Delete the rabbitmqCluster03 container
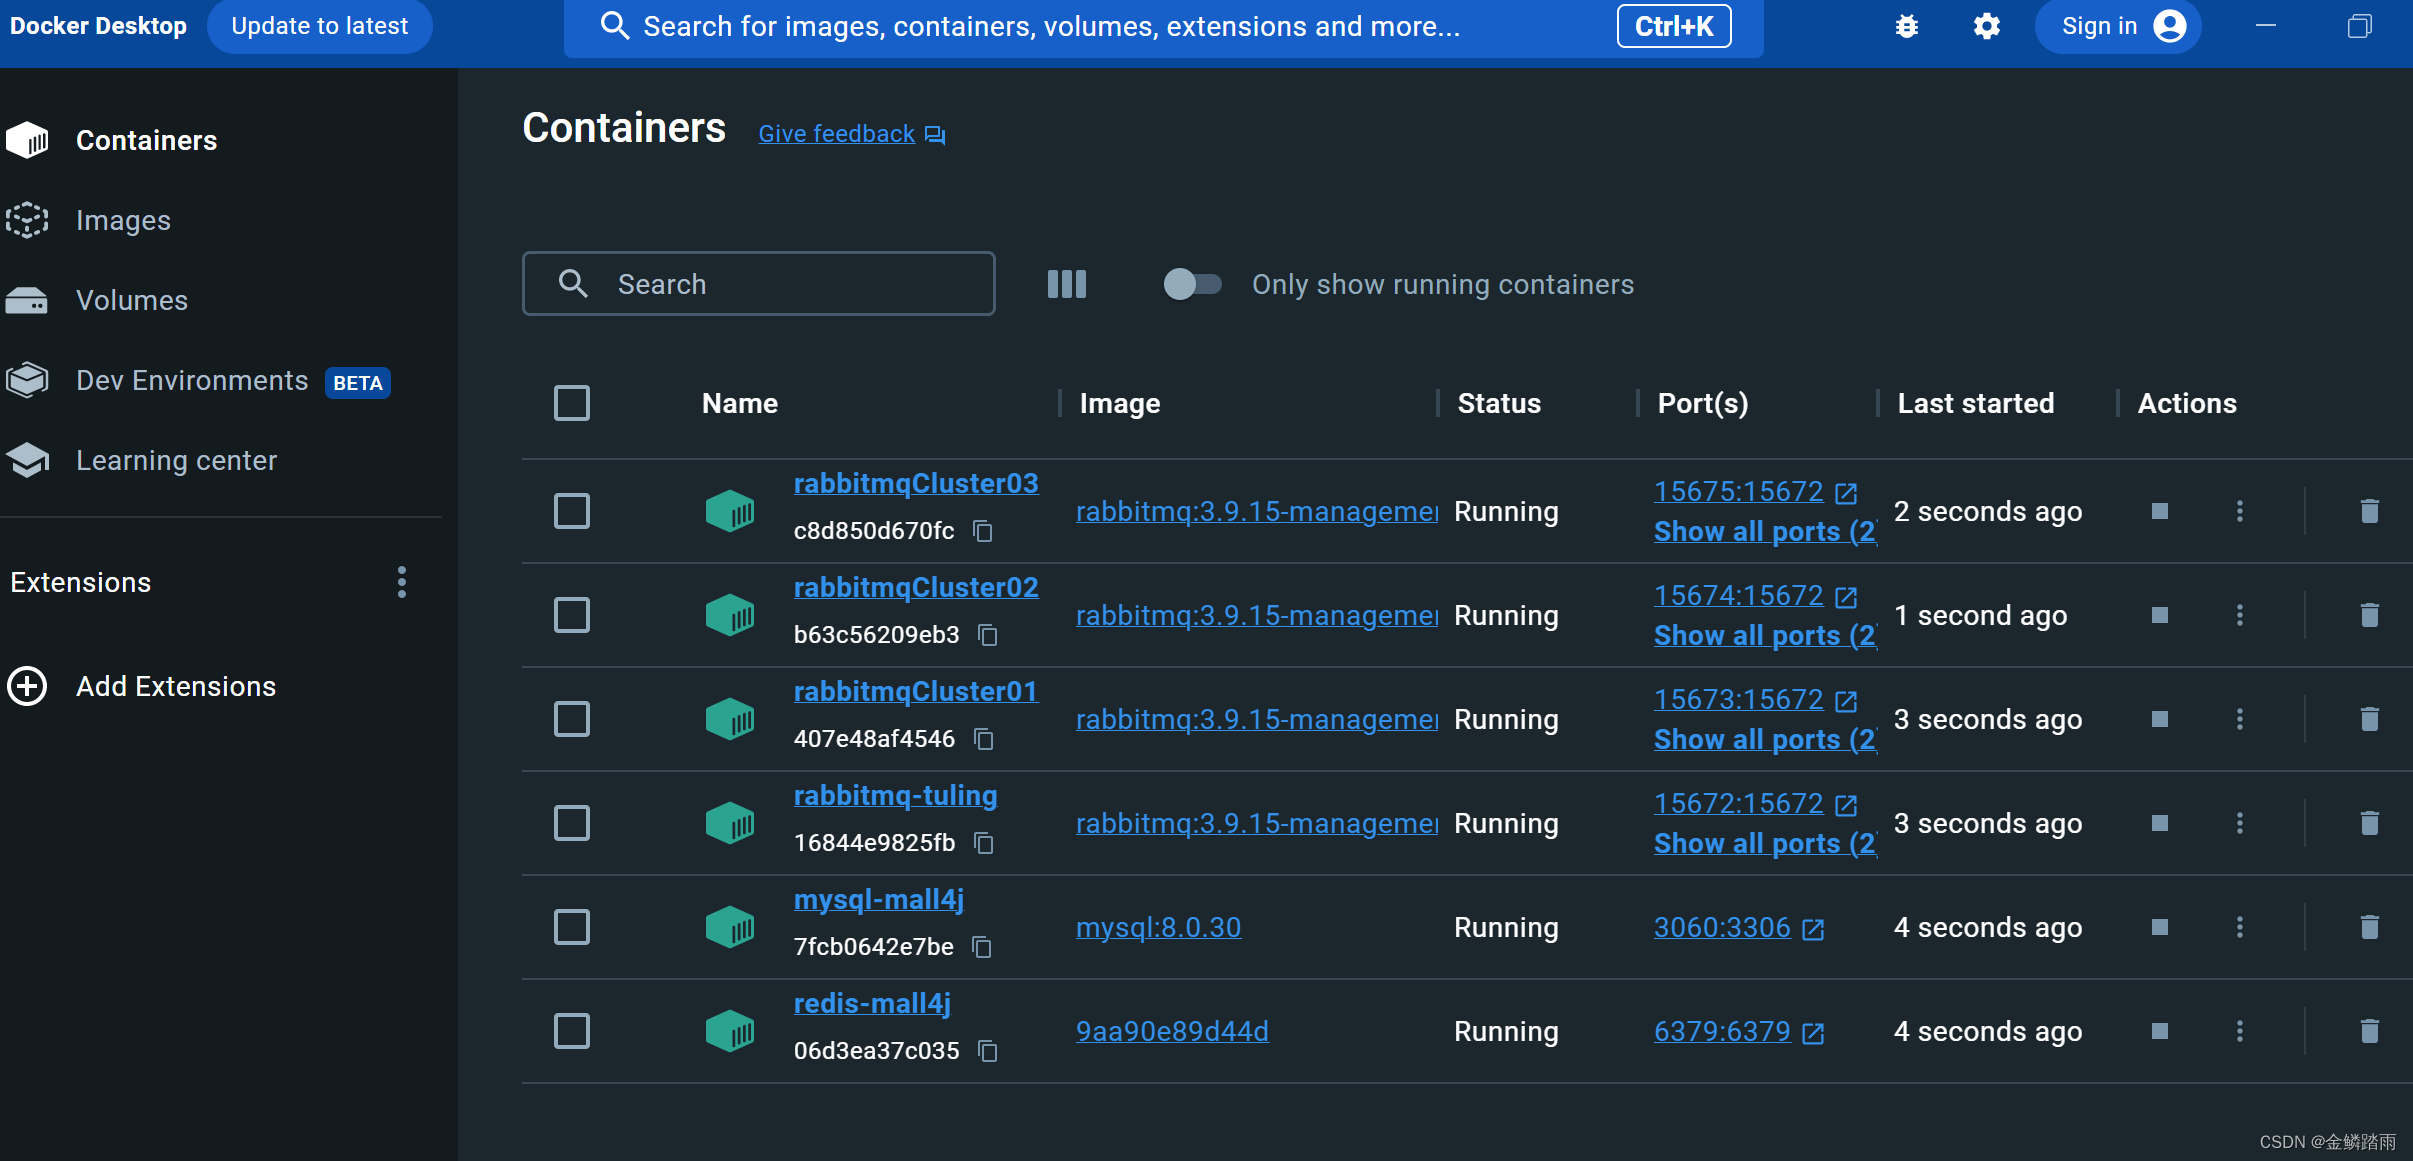Viewport: 2413px width, 1161px height. pos(2369,511)
